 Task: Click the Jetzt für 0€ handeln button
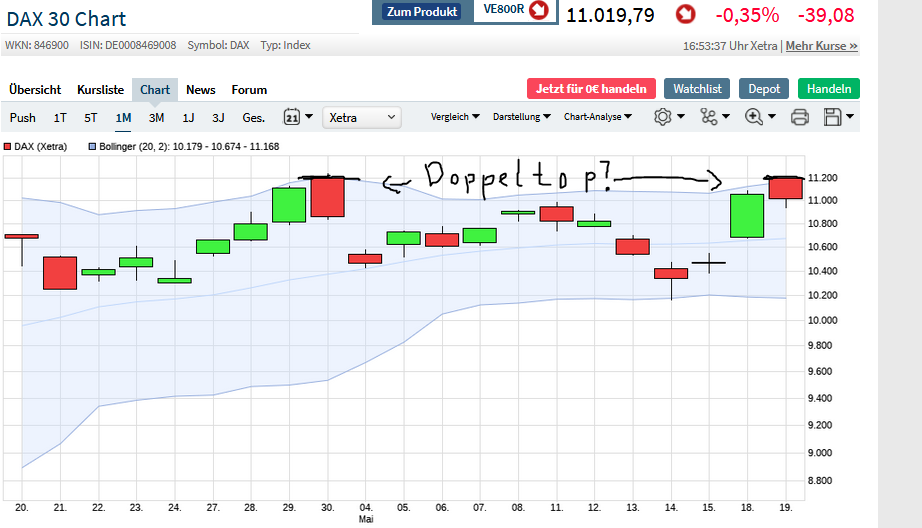(591, 89)
